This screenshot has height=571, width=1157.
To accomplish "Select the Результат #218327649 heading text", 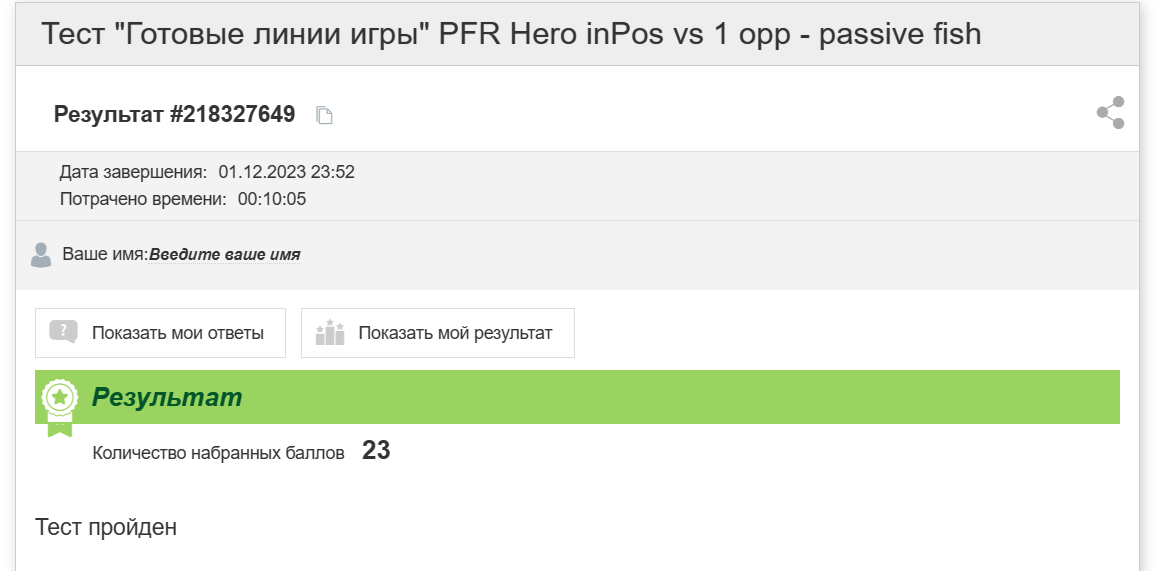I will tap(174, 114).
